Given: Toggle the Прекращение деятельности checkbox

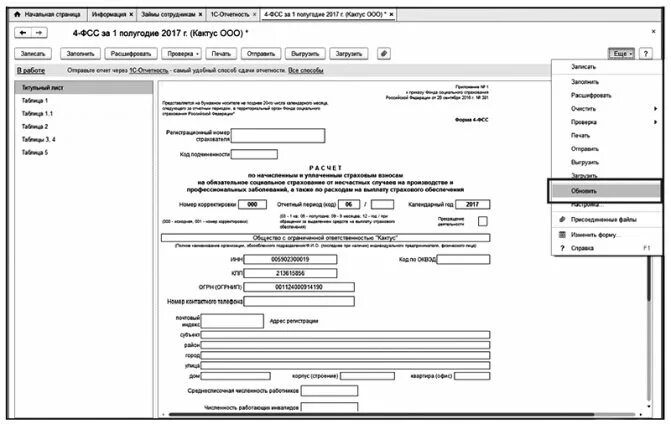Looking at the screenshot, I should (482, 221).
